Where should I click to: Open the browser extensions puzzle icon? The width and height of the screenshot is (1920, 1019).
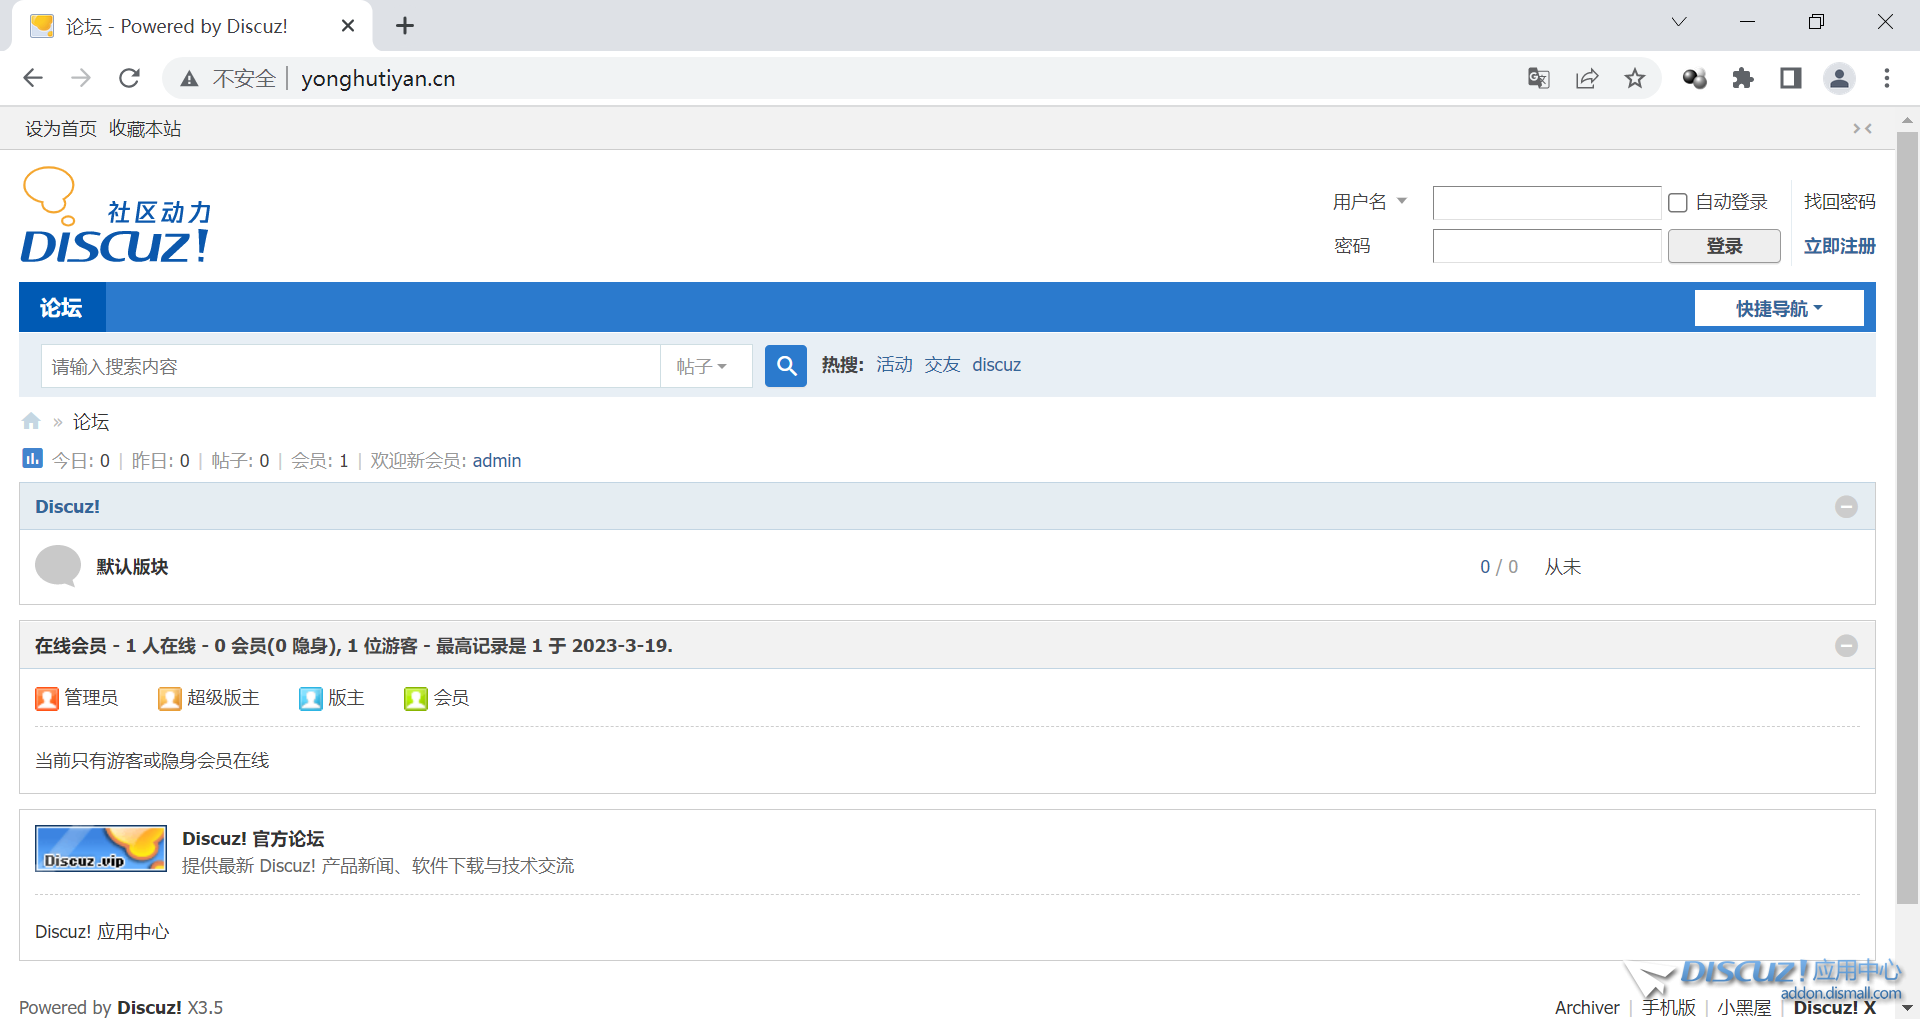(1742, 78)
